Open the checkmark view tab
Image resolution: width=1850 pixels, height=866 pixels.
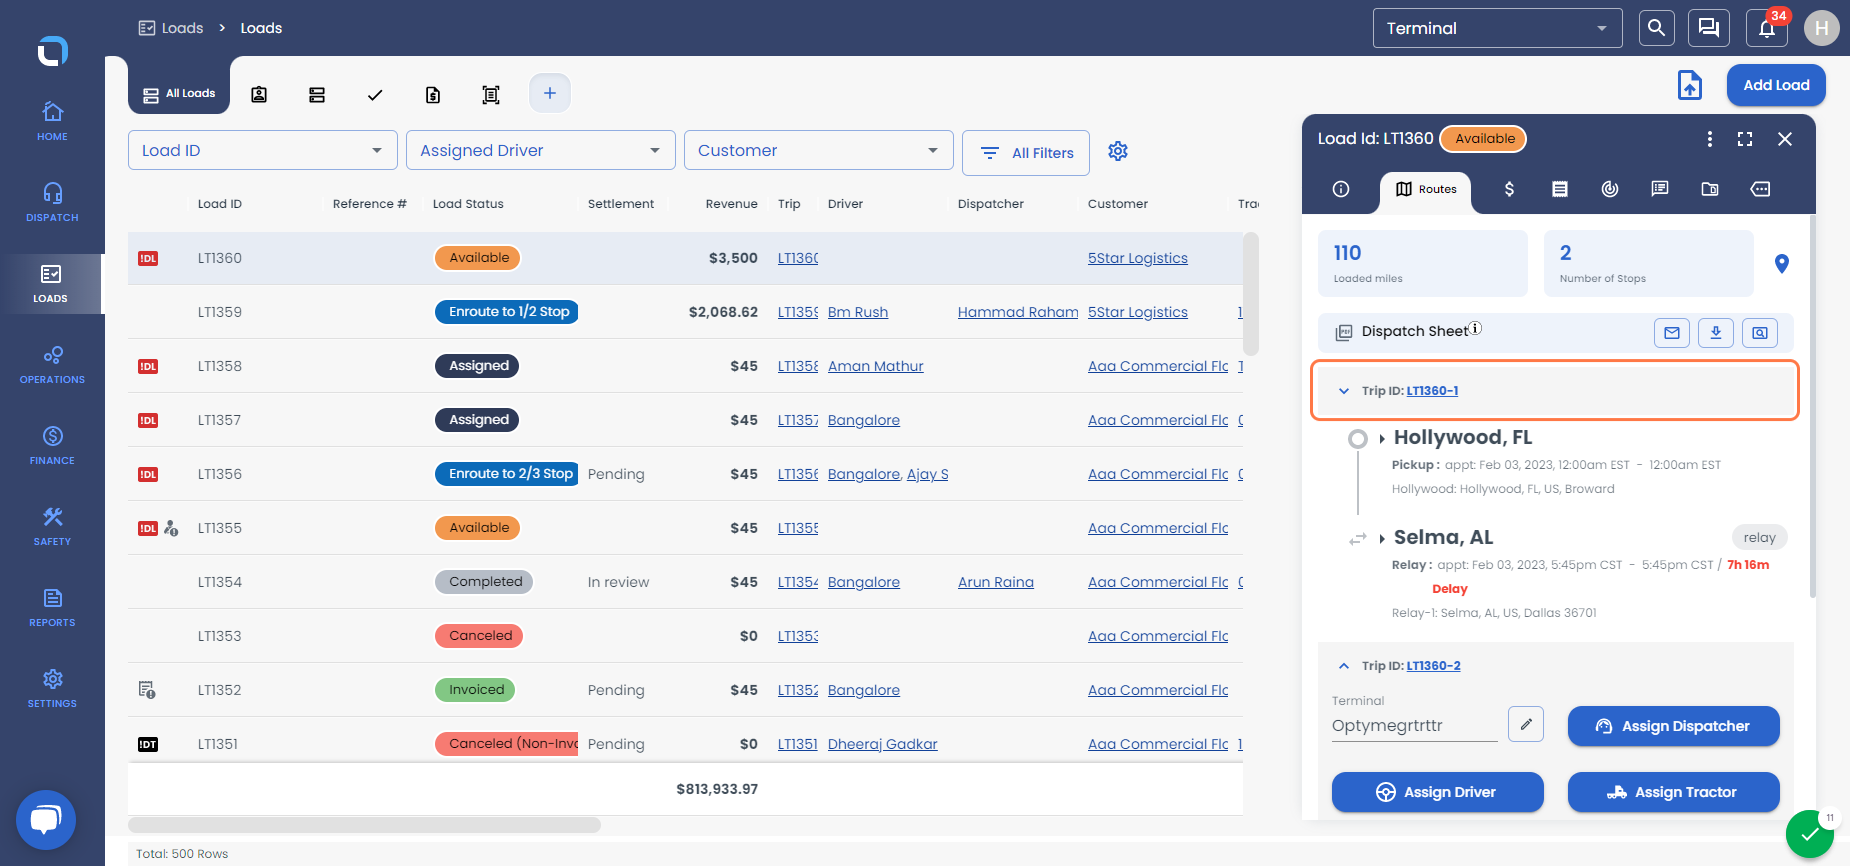375,95
